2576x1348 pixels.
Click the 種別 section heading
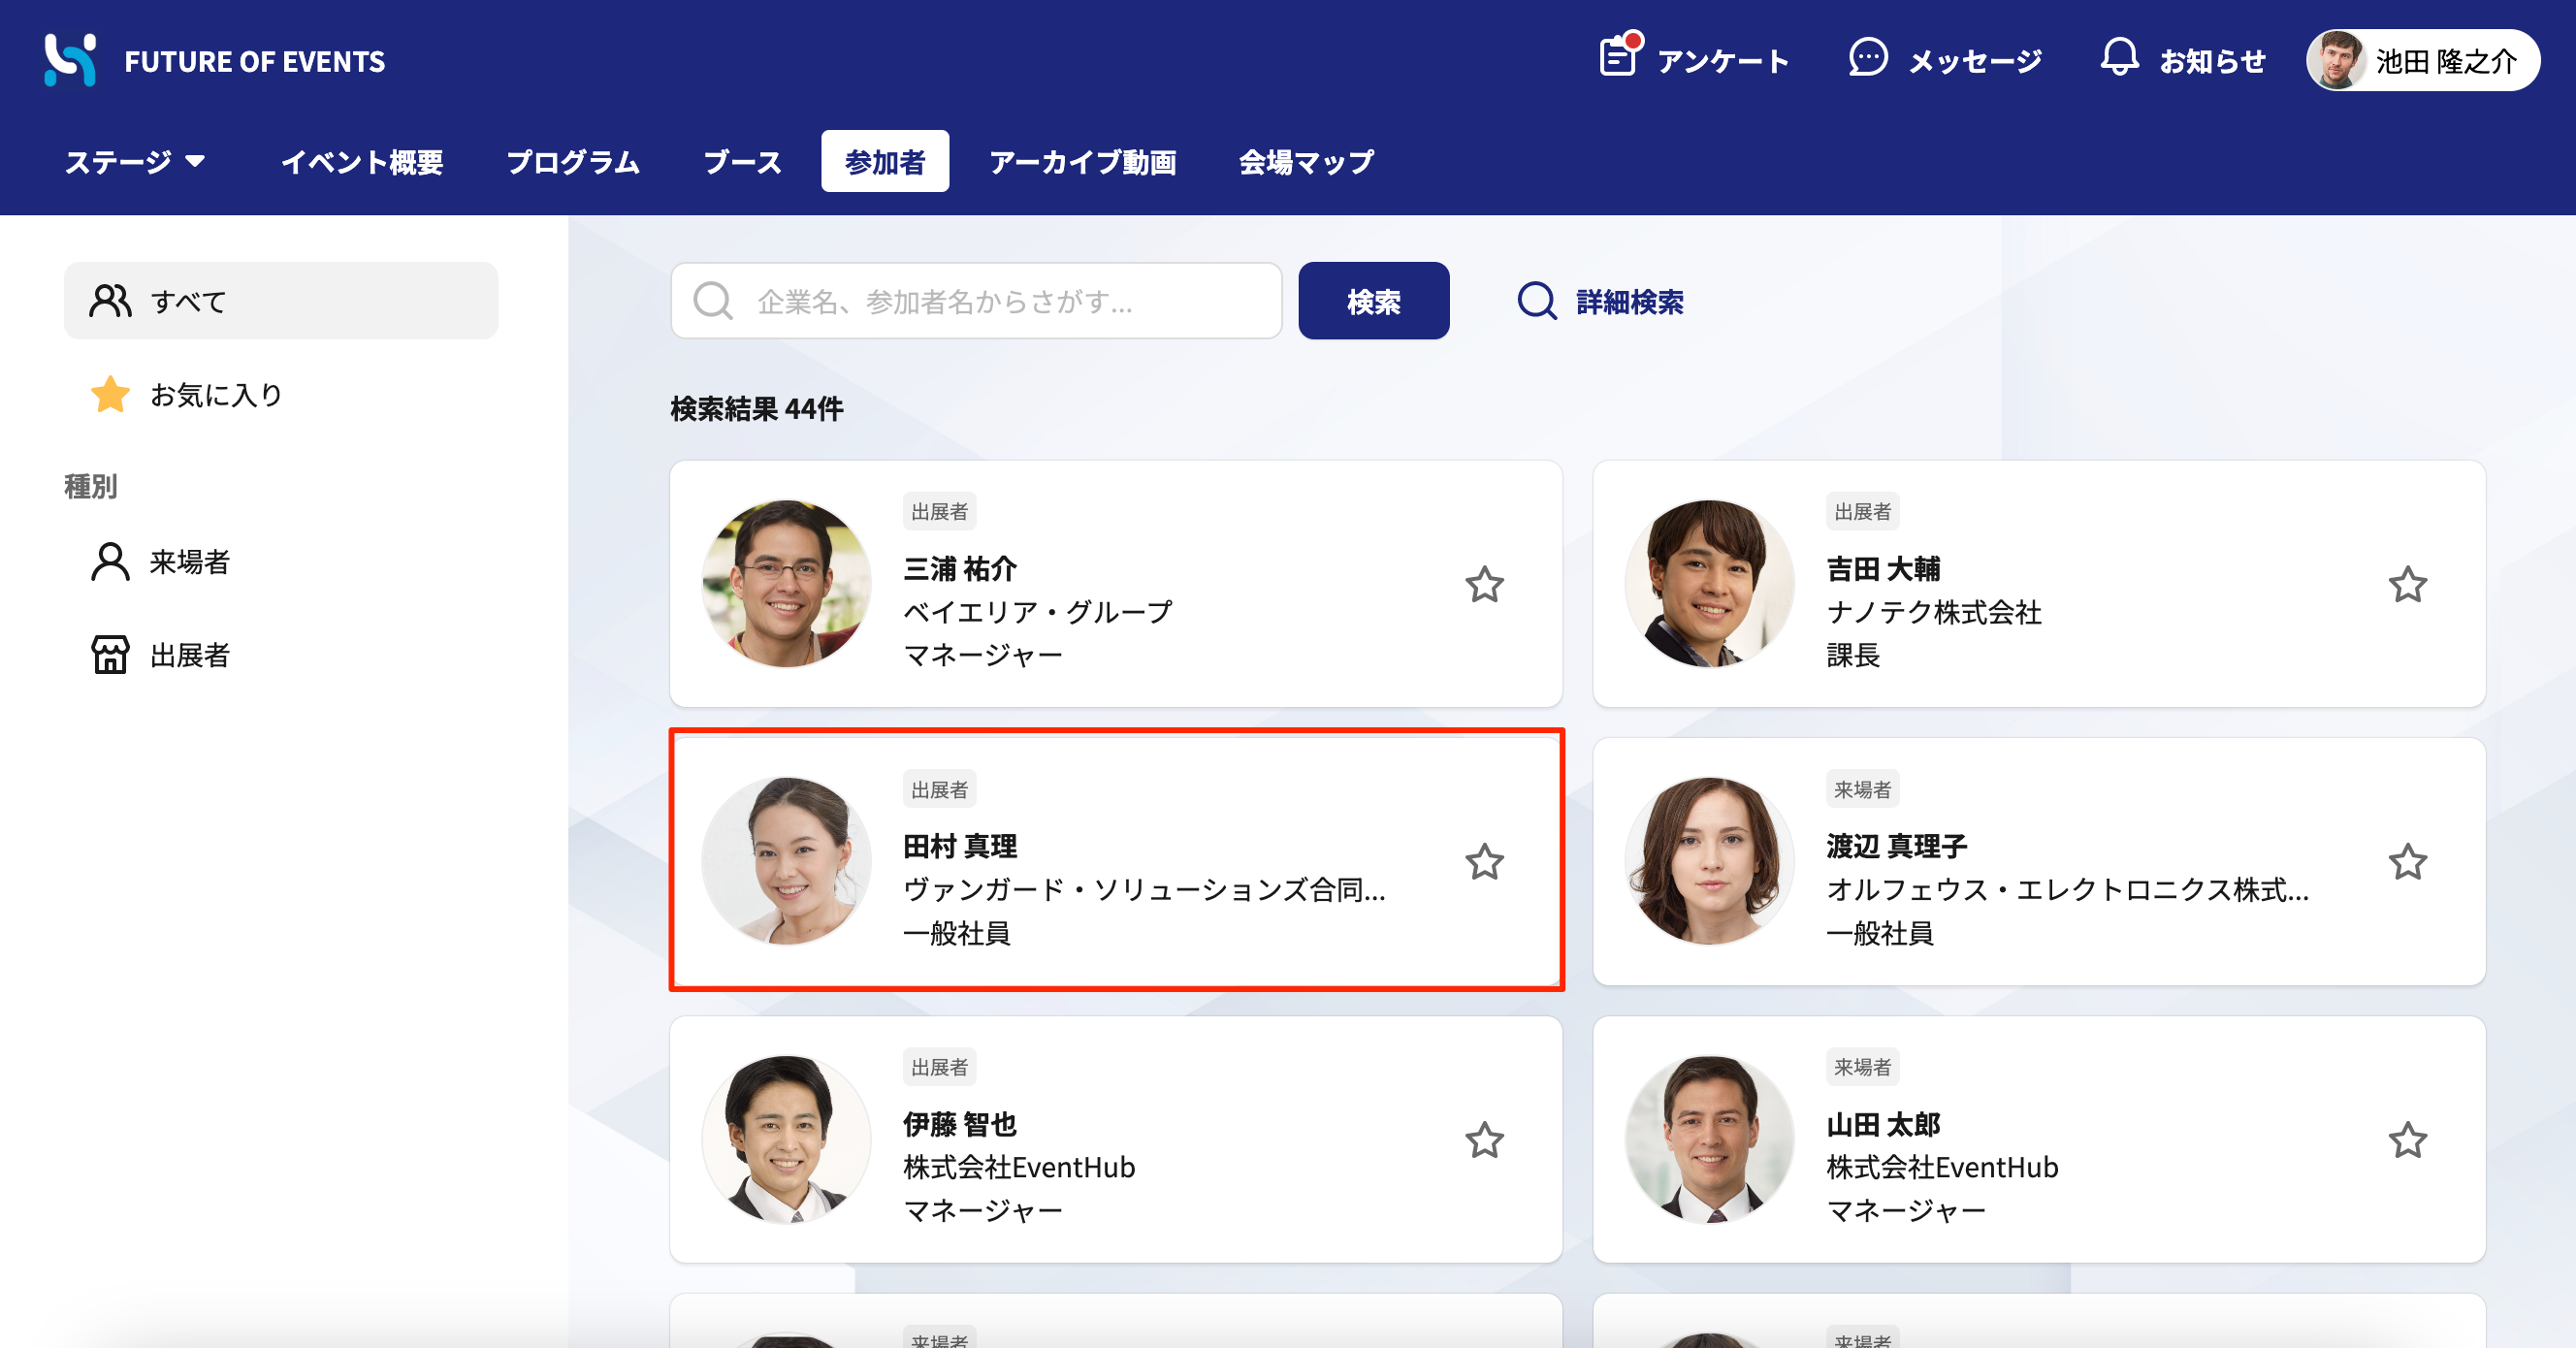click(91, 486)
